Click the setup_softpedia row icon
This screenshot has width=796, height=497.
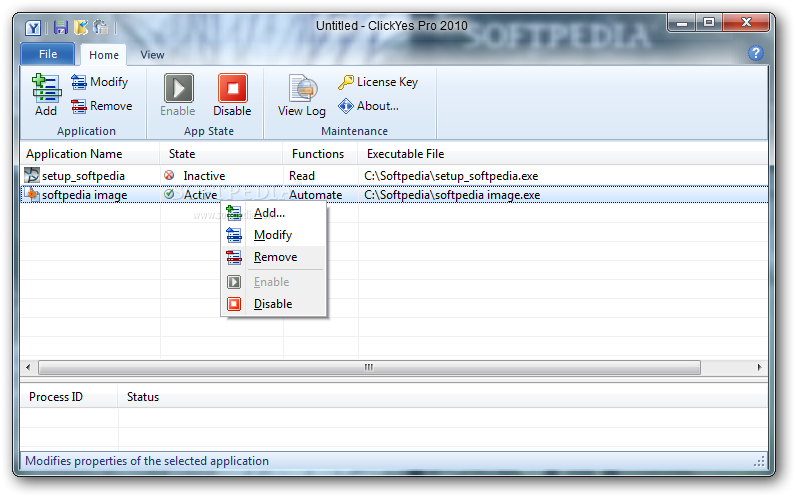pos(31,175)
